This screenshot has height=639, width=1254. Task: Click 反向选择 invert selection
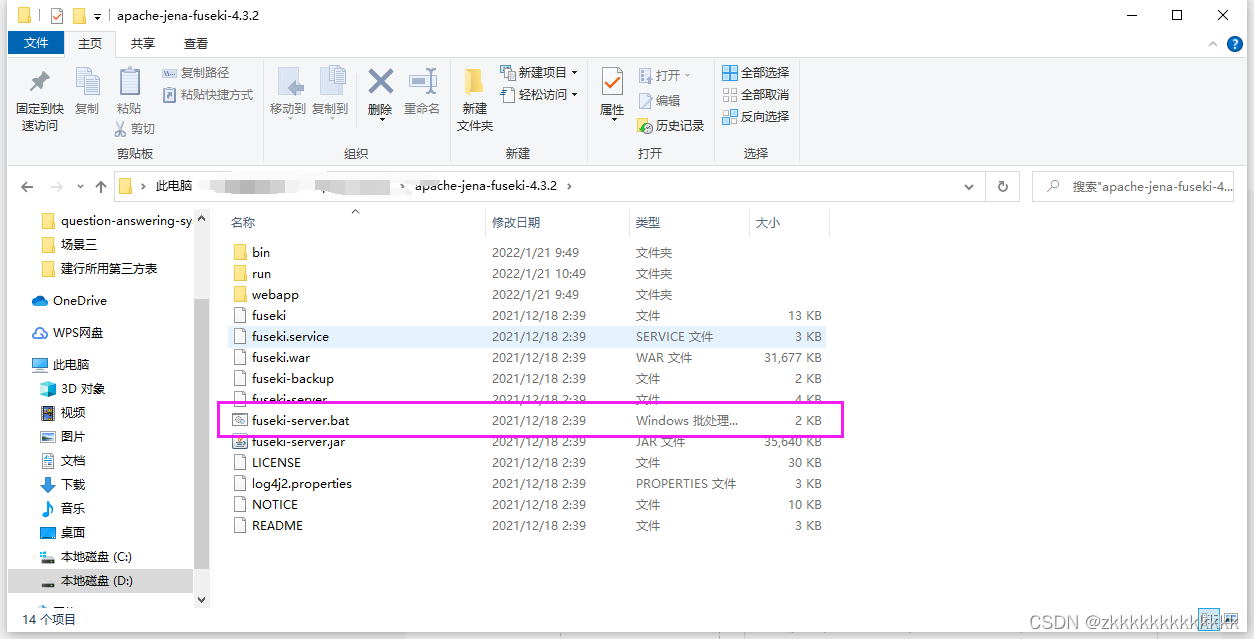pos(756,117)
